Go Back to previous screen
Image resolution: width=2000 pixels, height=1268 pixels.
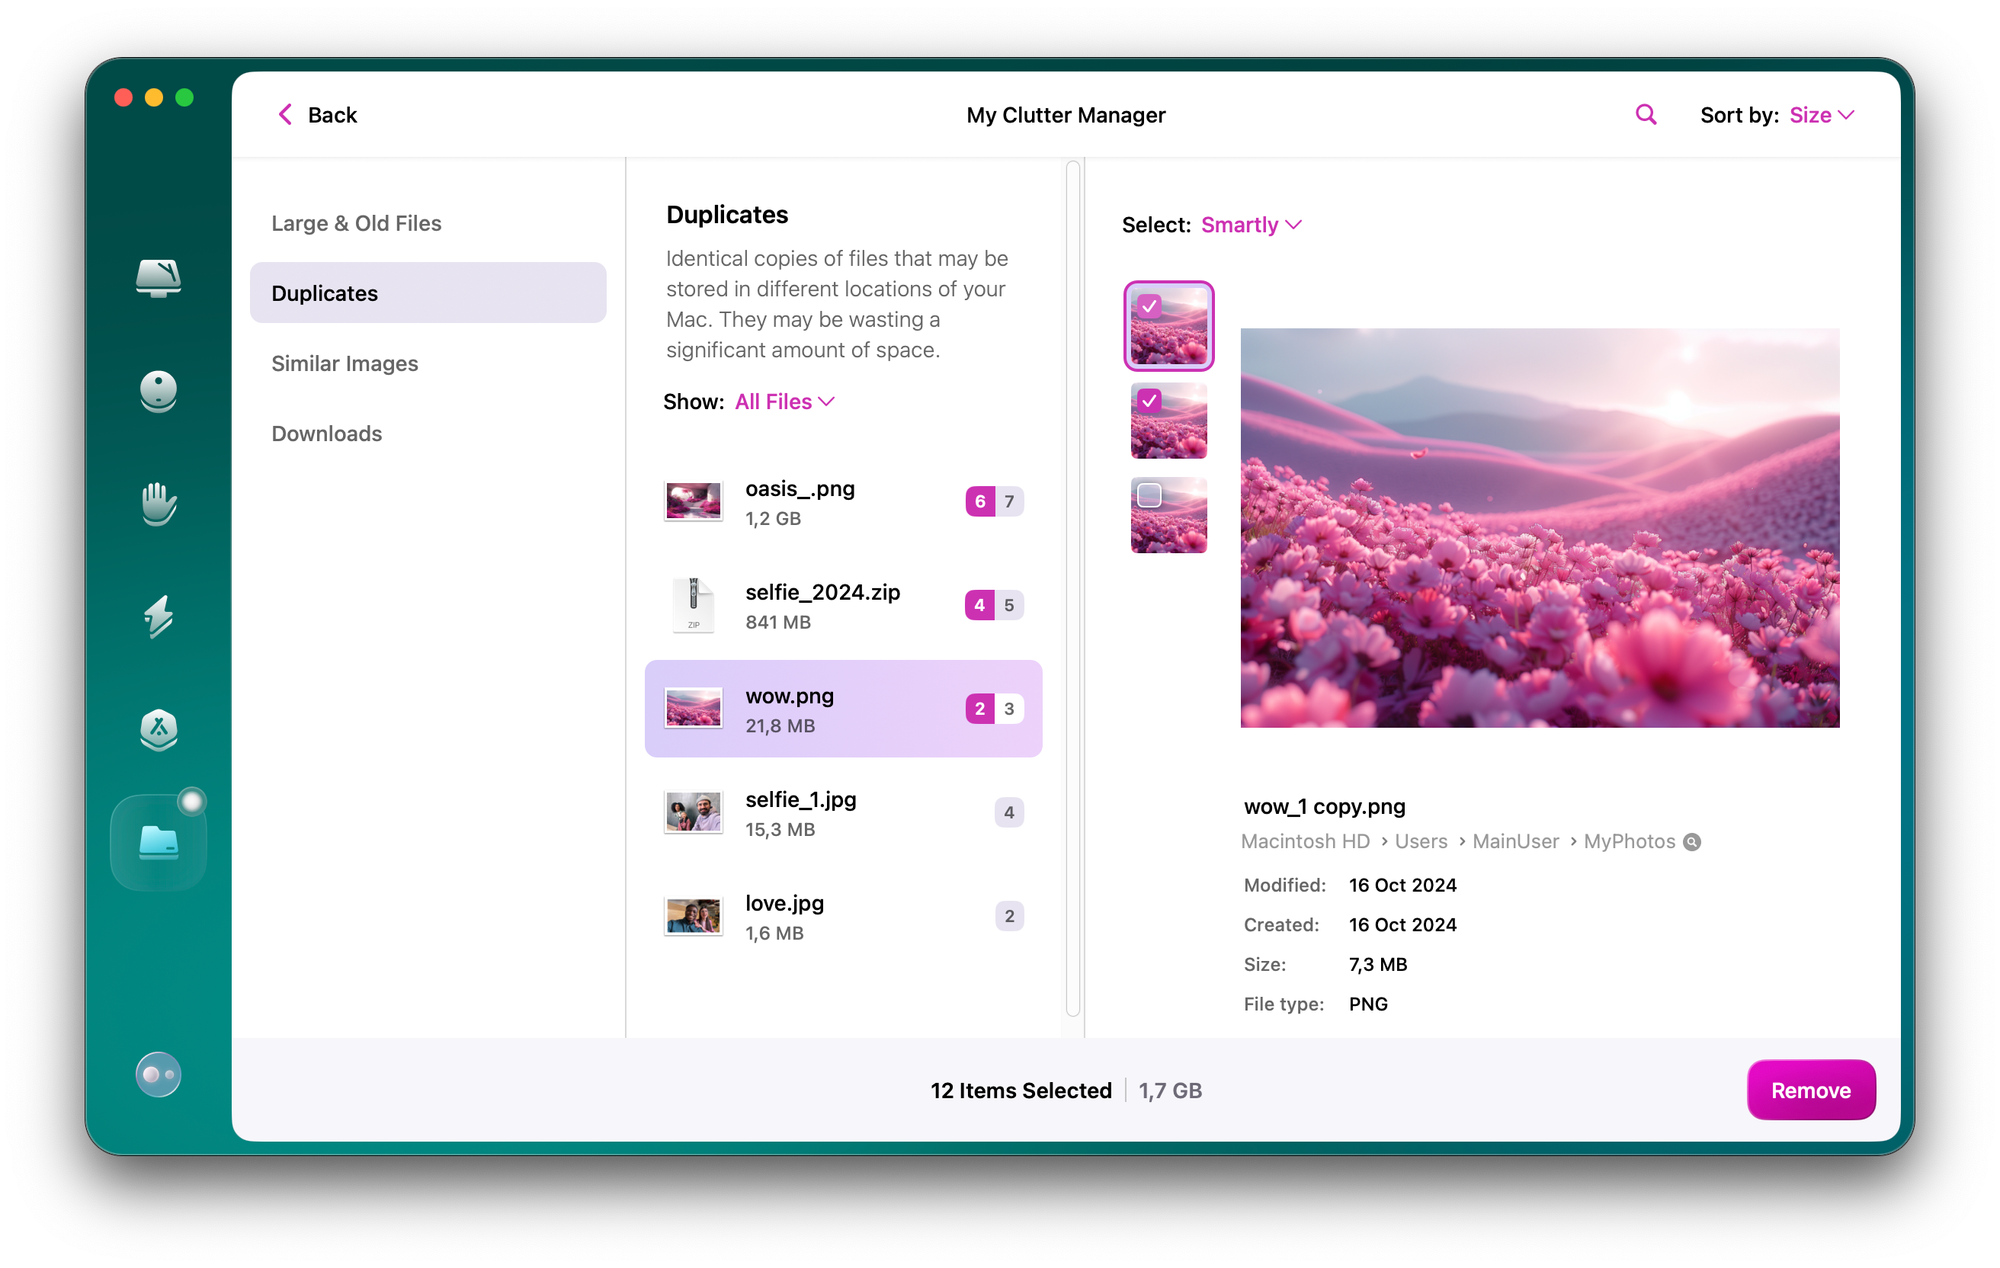[317, 115]
